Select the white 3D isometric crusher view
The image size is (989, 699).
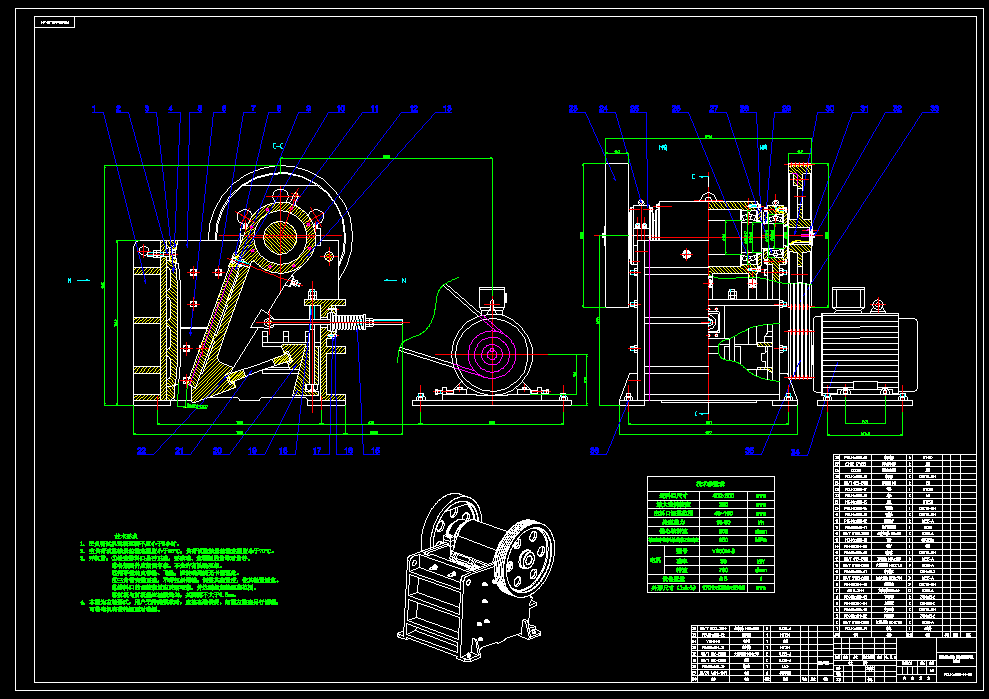pyautogui.click(x=477, y=577)
